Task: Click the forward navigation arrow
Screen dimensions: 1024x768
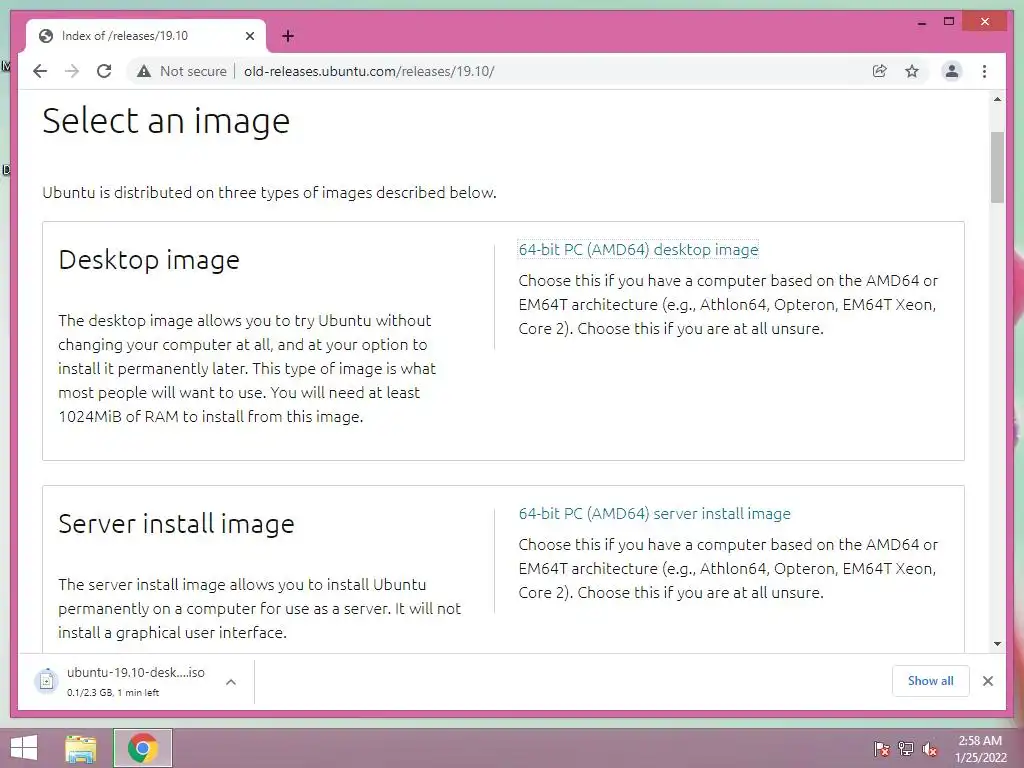Action: pos(72,71)
